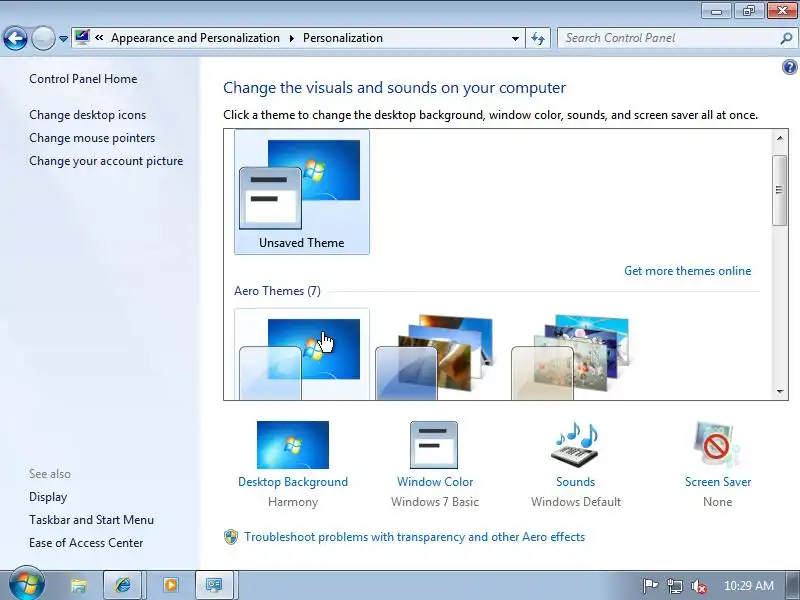The width and height of the screenshot is (800, 600).
Task: Open the Windows Start orb
Action: coord(26,585)
